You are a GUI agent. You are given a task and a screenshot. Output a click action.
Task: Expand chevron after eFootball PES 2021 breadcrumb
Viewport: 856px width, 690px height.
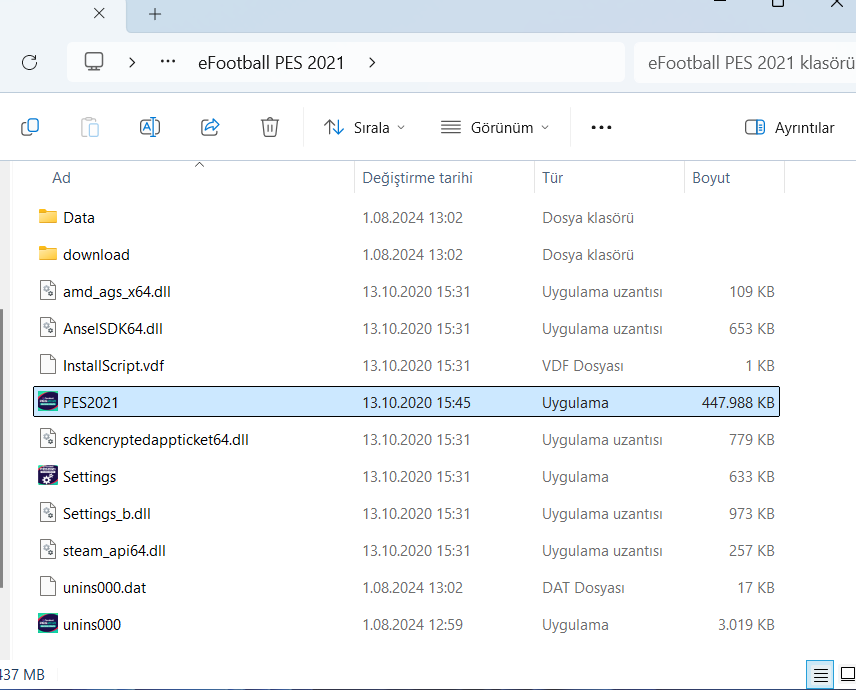(x=372, y=62)
